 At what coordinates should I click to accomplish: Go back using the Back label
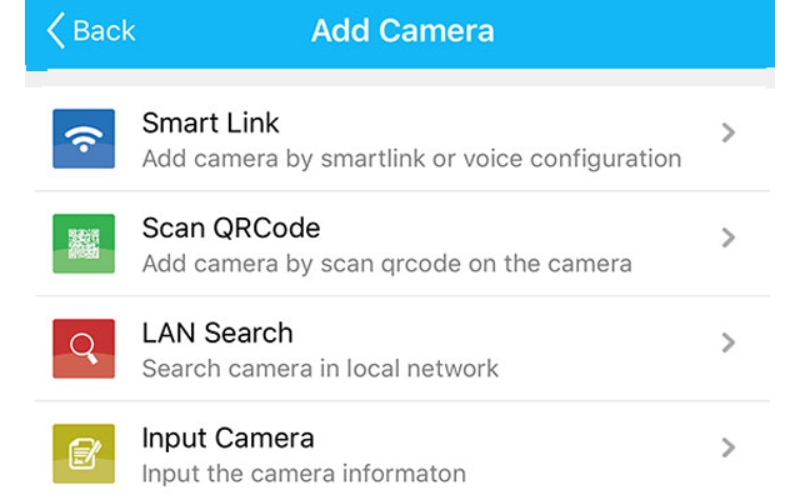[x=105, y=31]
